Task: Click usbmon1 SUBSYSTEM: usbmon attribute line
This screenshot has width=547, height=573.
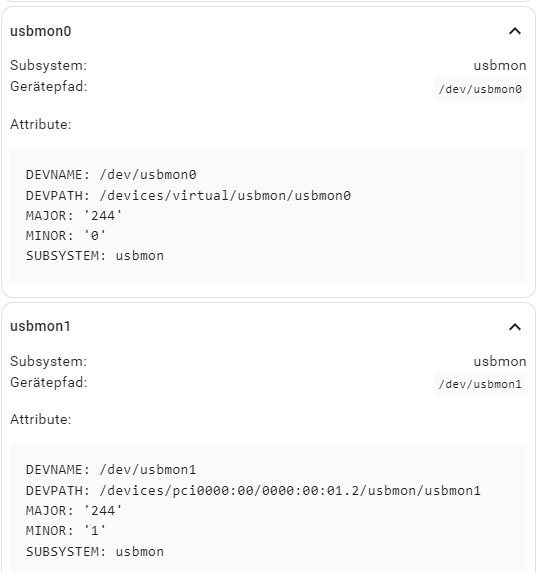Action: [x=95, y=551]
